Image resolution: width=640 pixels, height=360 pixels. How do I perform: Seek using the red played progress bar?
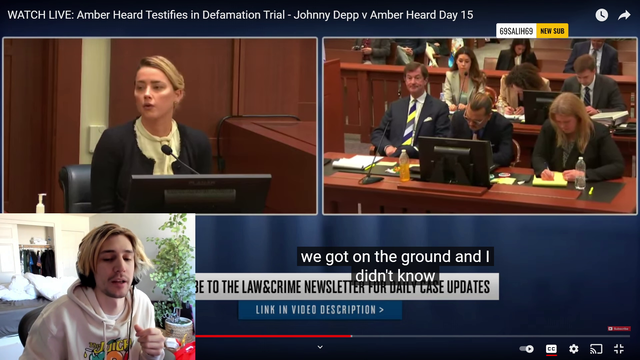(x=273, y=336)
